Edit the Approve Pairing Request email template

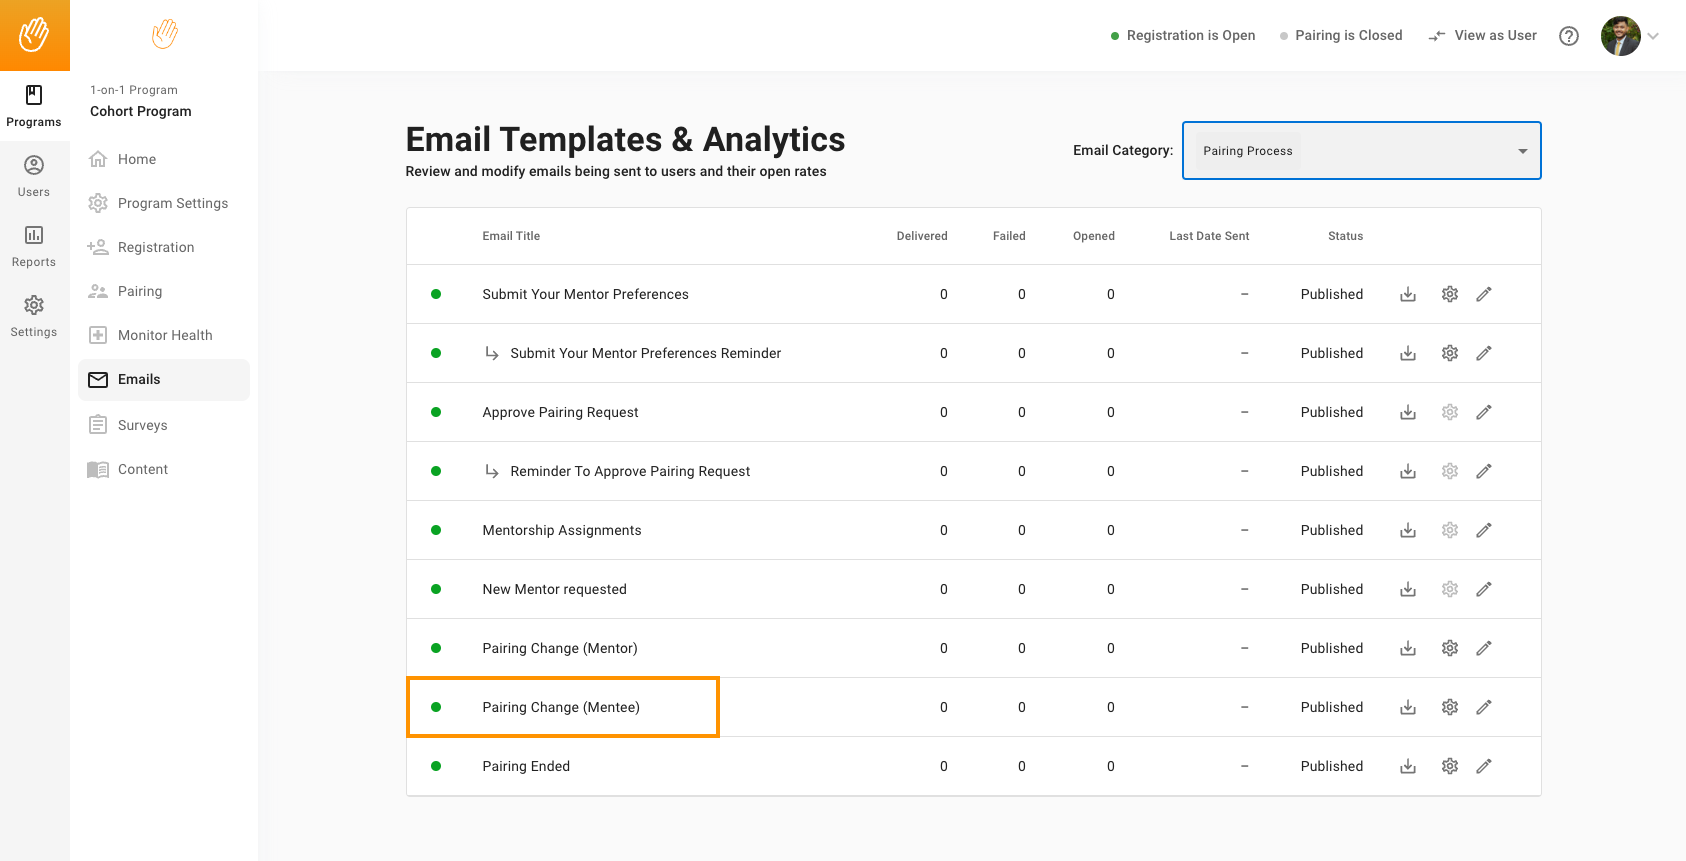pos(1483,412)
